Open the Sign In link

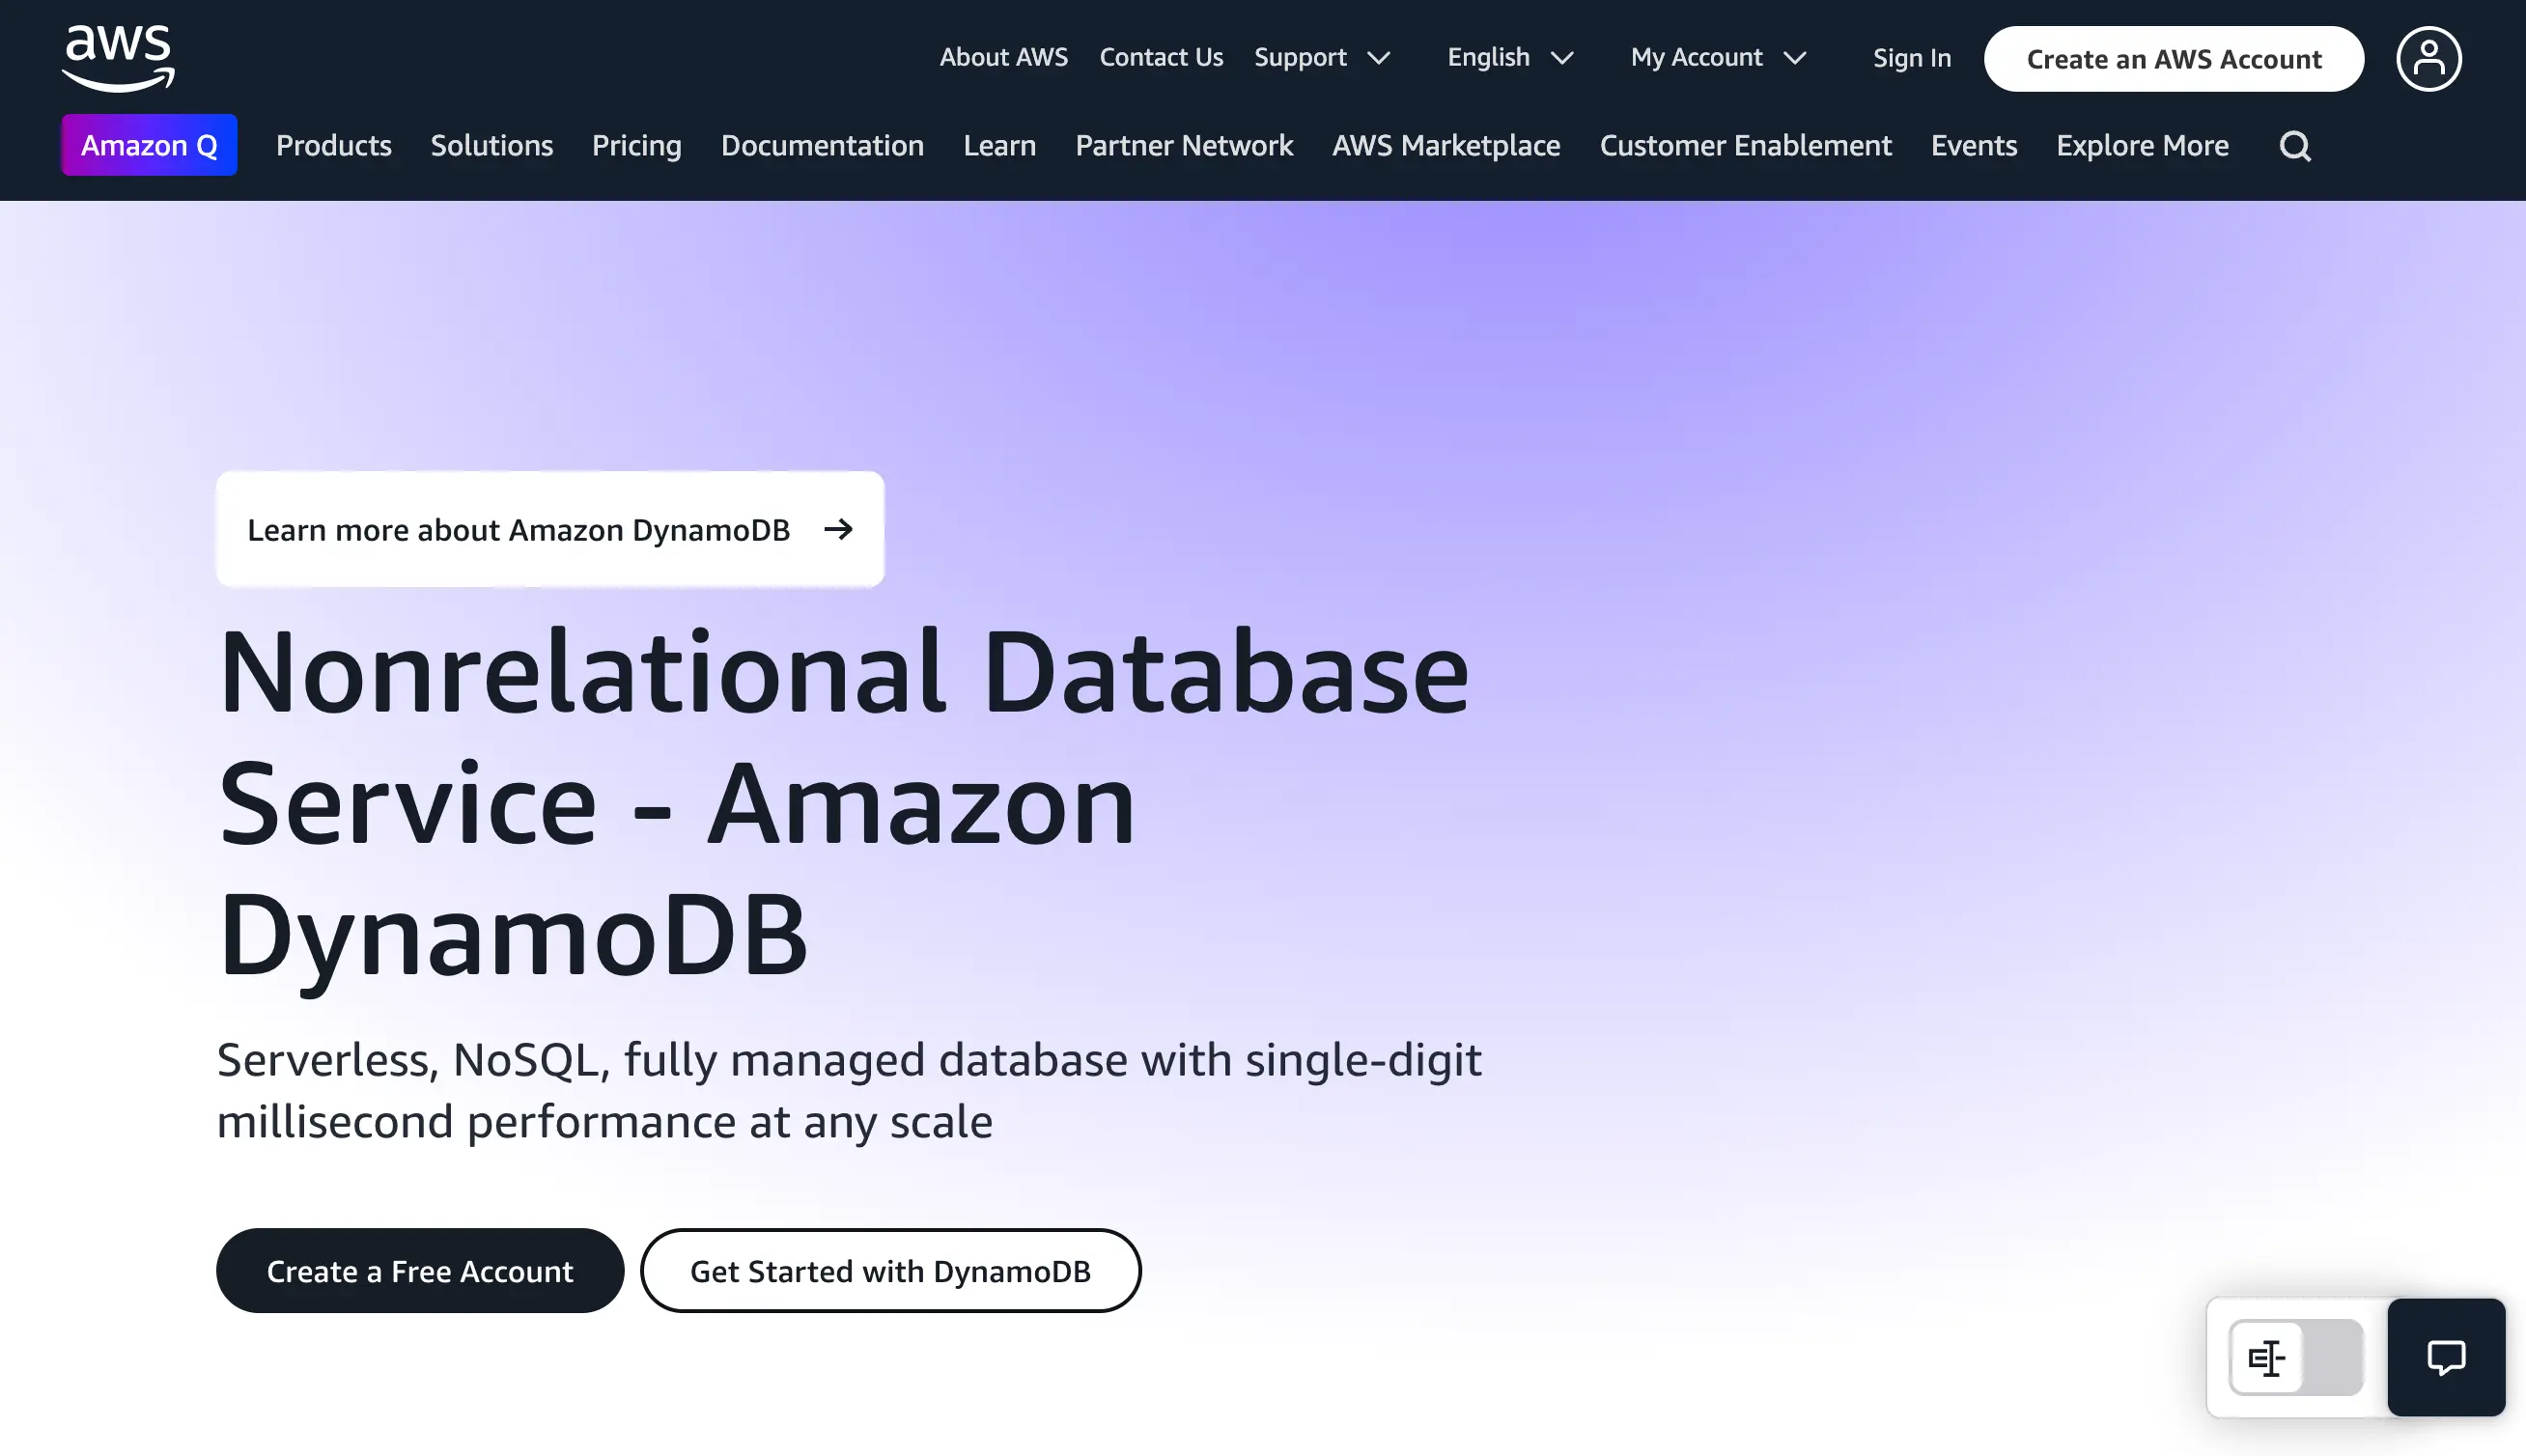(x=1911, y=57)
